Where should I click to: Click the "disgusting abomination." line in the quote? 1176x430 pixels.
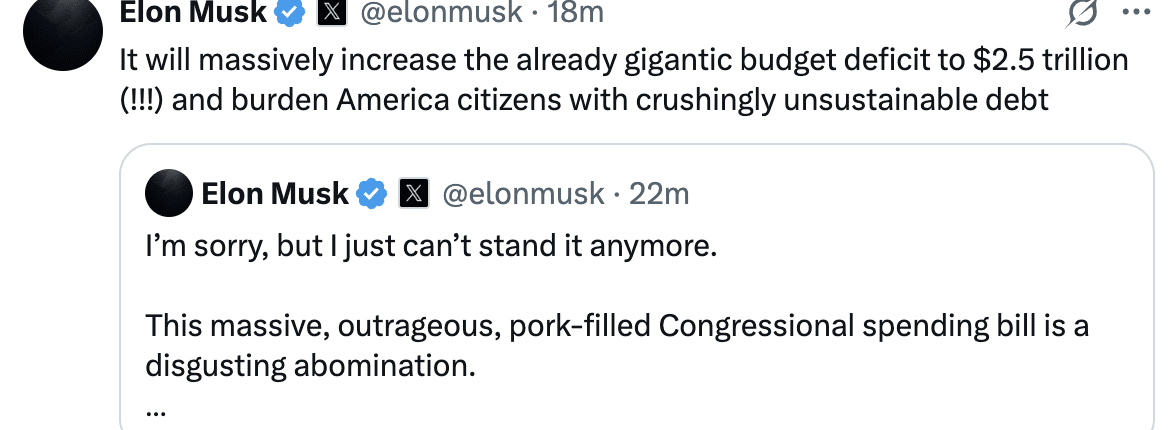(308, 366)
